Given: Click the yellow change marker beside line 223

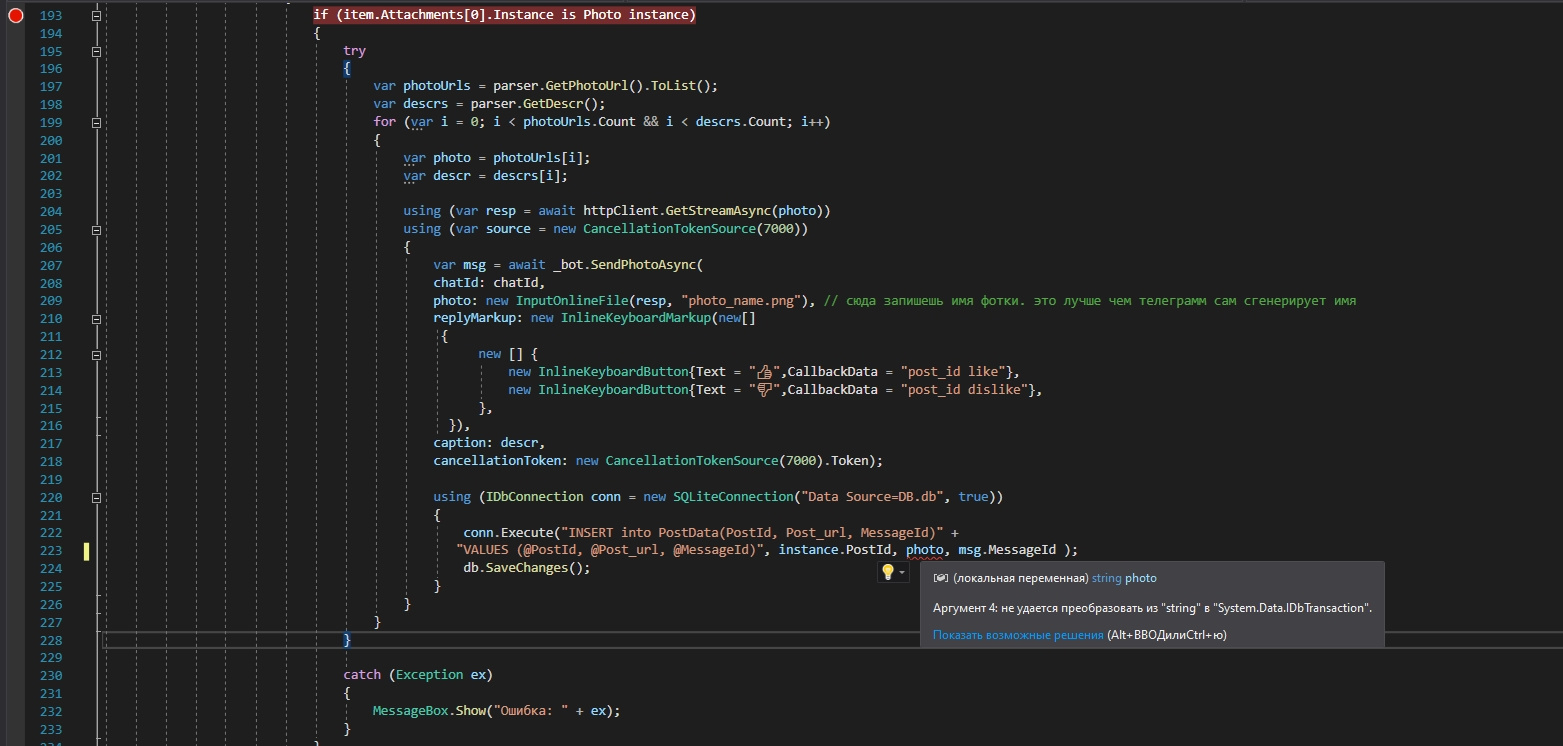Looking at the screenshot, I should point(87,550).
